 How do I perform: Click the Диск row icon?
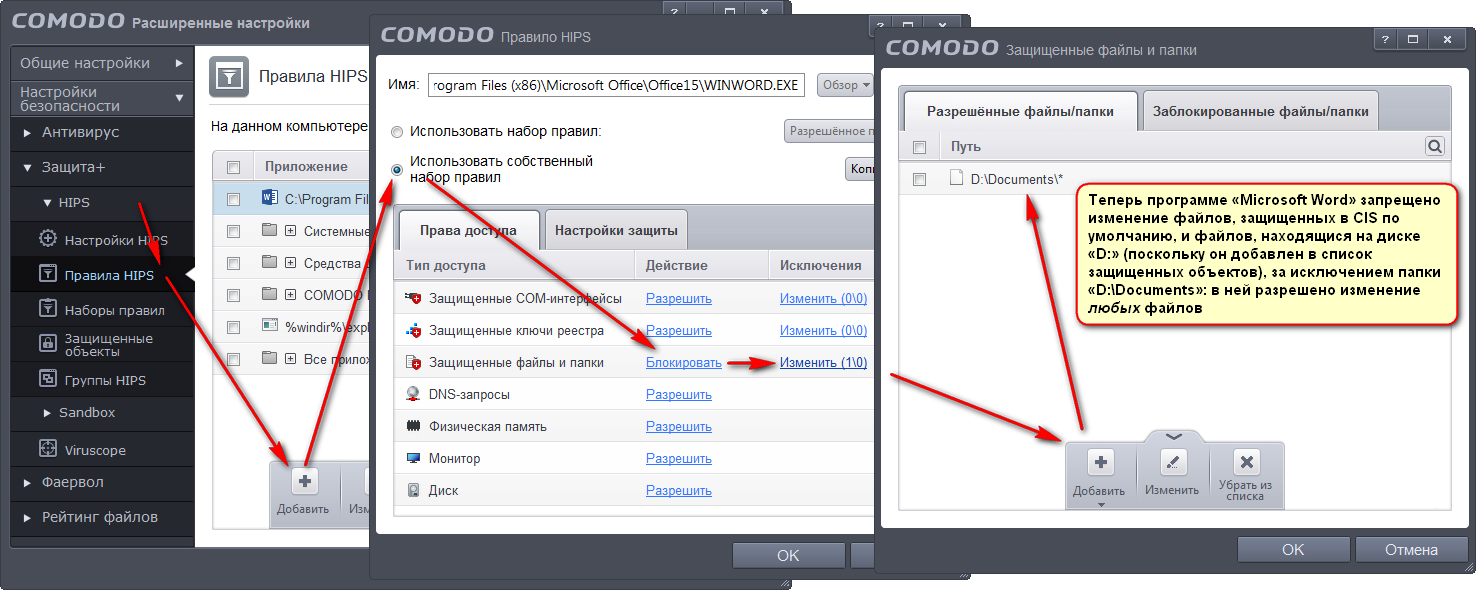coord(413,490)
